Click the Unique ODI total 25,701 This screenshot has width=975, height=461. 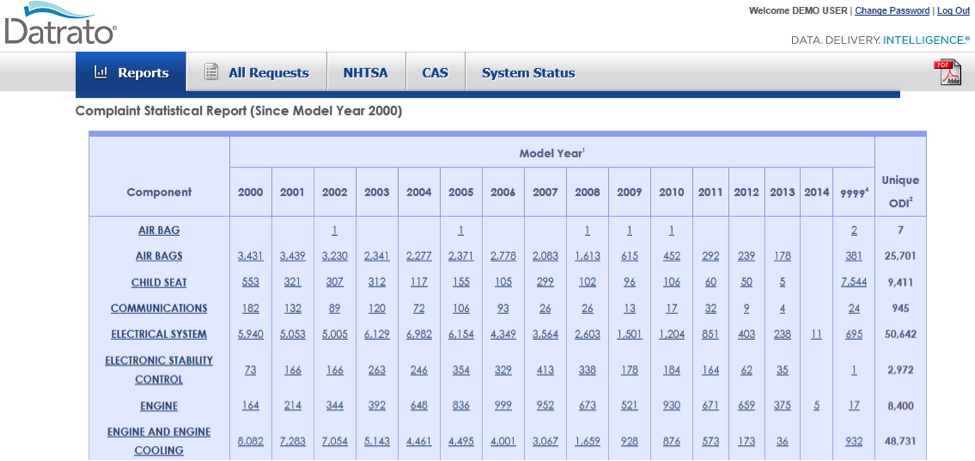point(900,256)
